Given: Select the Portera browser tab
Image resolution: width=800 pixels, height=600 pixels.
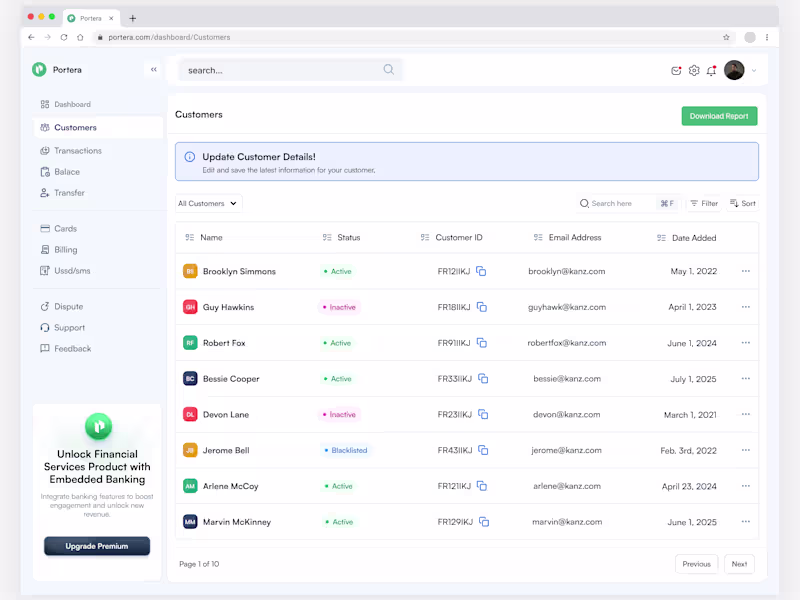Looking at the screenshot, I should point(91,18).
